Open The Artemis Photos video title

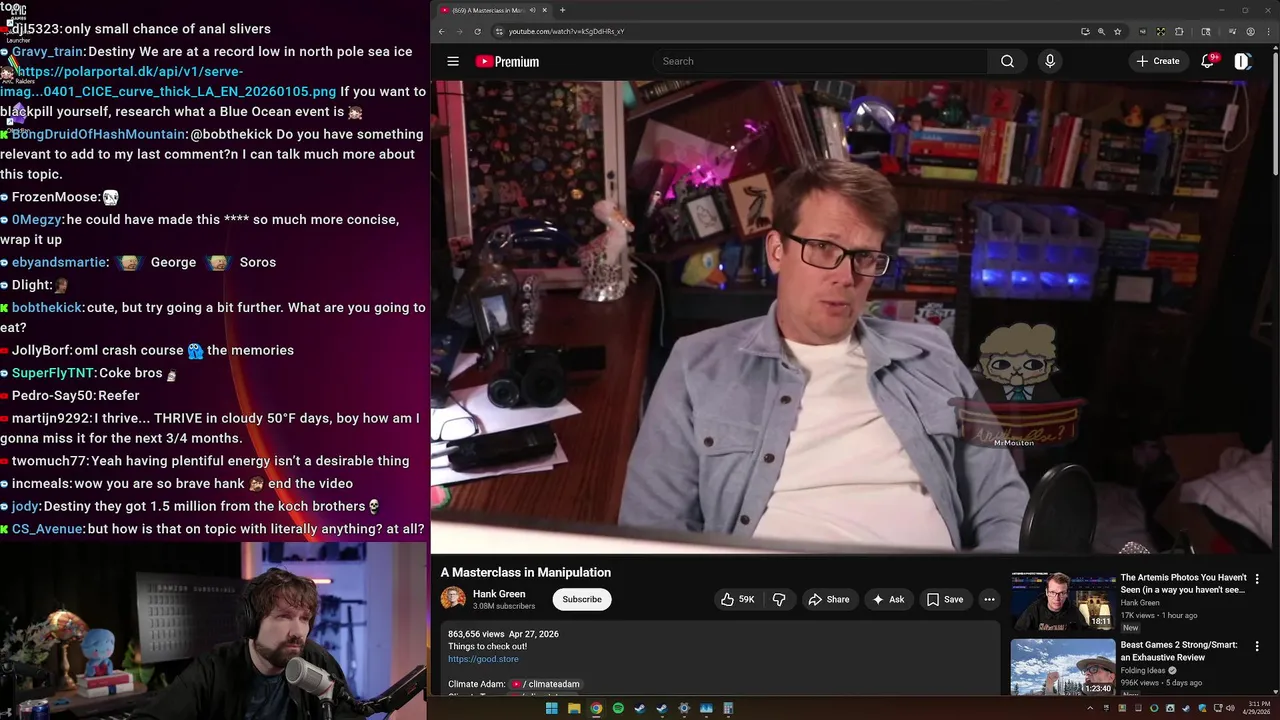coord(1183,583)
